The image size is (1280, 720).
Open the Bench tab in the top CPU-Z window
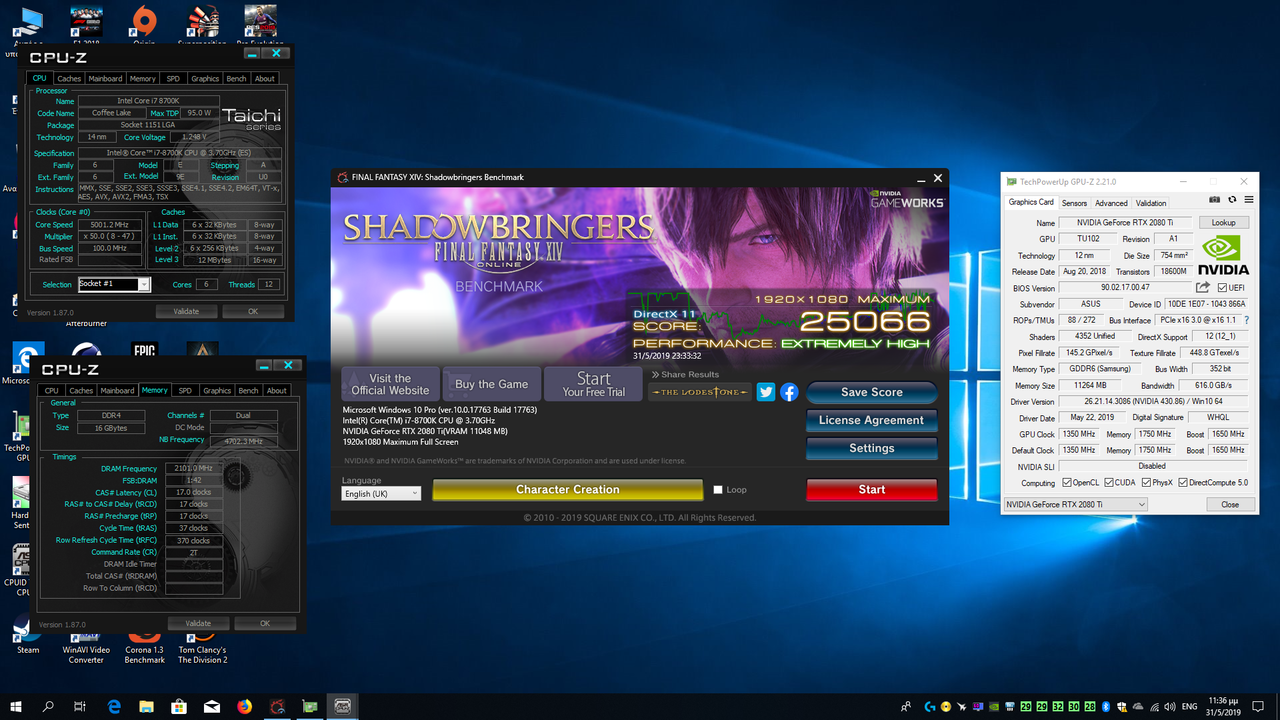tap(236, 78)
